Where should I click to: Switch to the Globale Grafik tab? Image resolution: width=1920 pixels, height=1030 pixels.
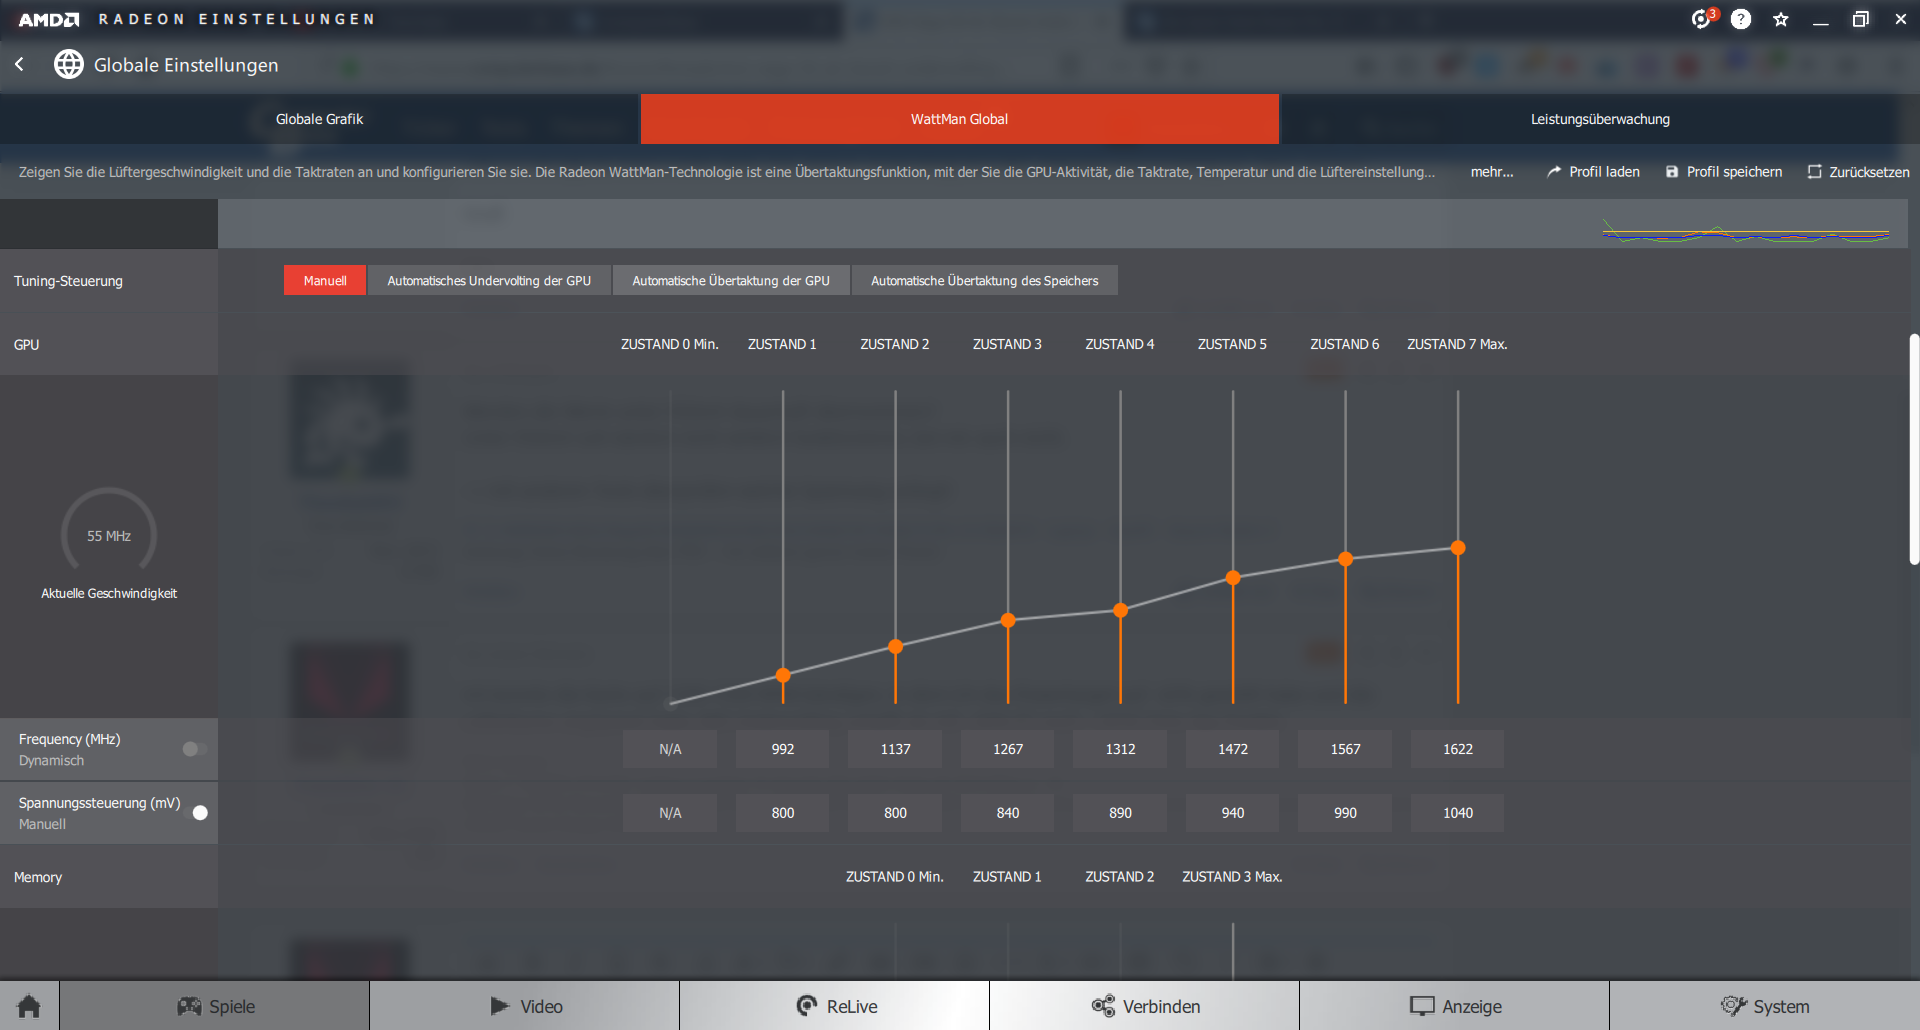pyautogui.click(x=320, y=119)
